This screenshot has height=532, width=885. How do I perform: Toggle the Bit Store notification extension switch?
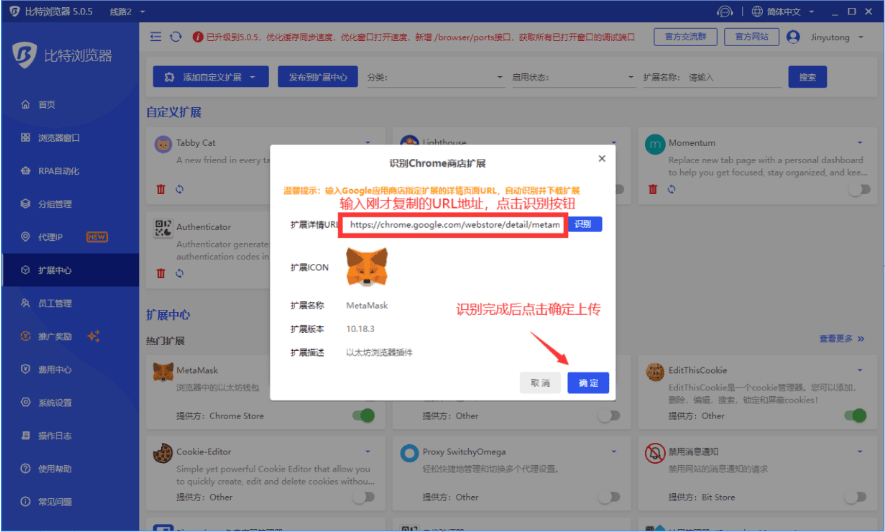[x=856, y=497]
